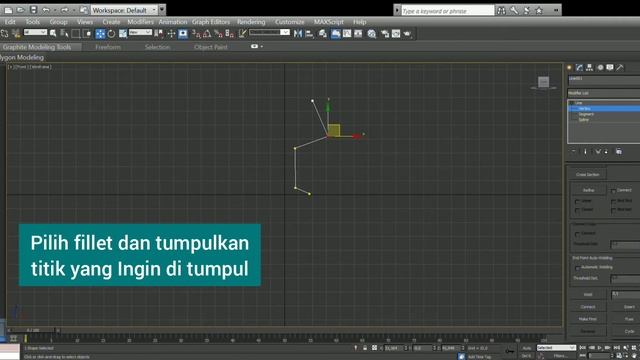Open the Utilities command panel tab
The width and height of the screenshot is (640, 360).
pyautogui.click(x=620, y=68)
